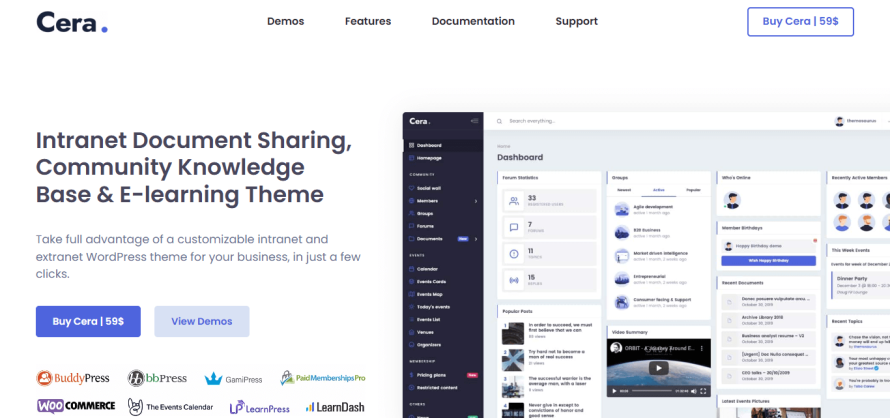Open the Consumer facing & Support group
This screenshot has width=890, height=418.
pyautogui.click(x=662, y=299)
